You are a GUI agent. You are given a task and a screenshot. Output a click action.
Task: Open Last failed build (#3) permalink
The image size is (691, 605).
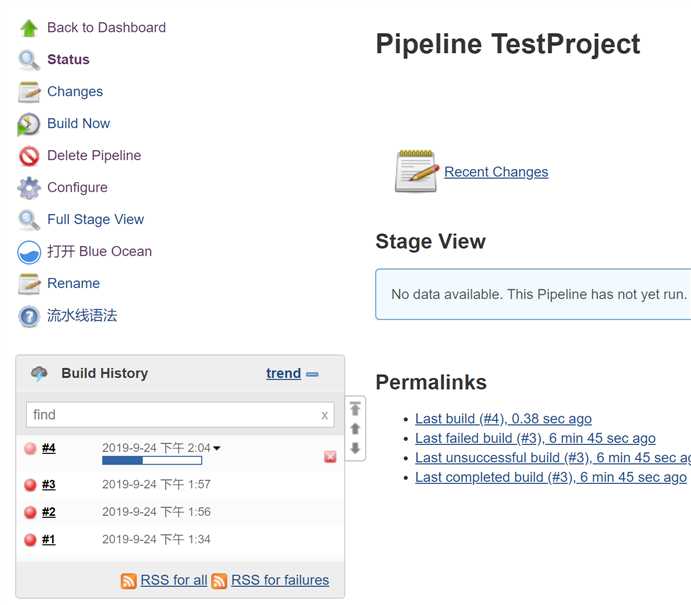tap(535, 438)
